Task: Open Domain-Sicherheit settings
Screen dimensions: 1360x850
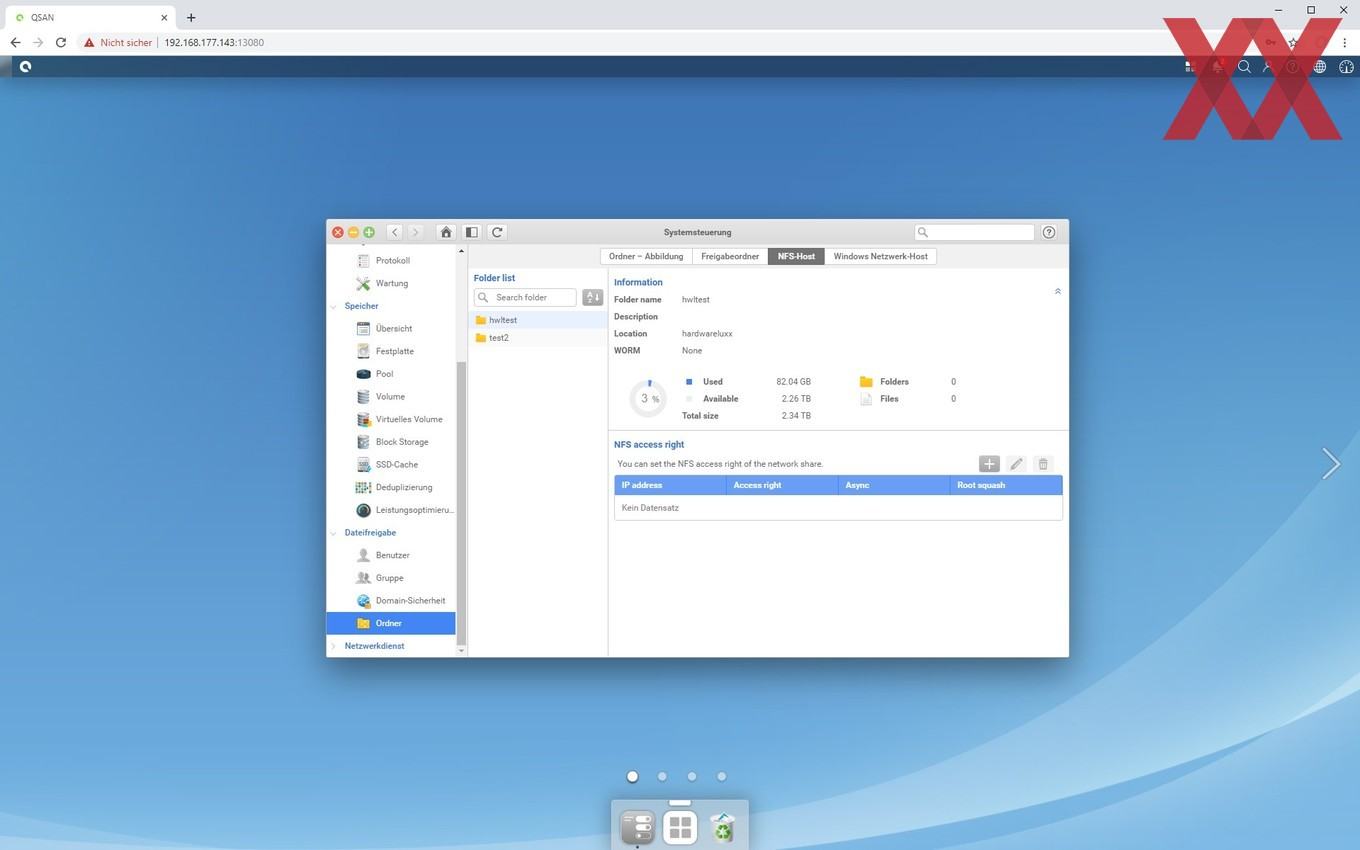Action: [410, 601]
